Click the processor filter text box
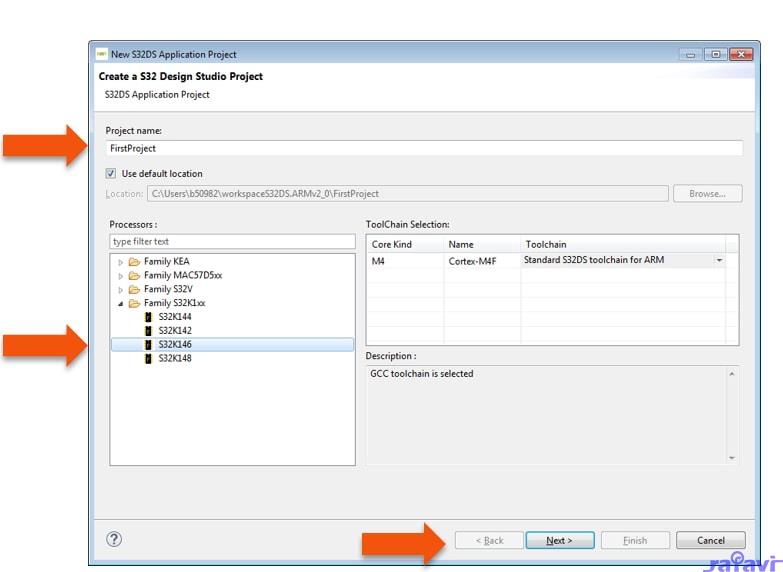This screenshot has height=572, width=783. [x=232, y=242]
